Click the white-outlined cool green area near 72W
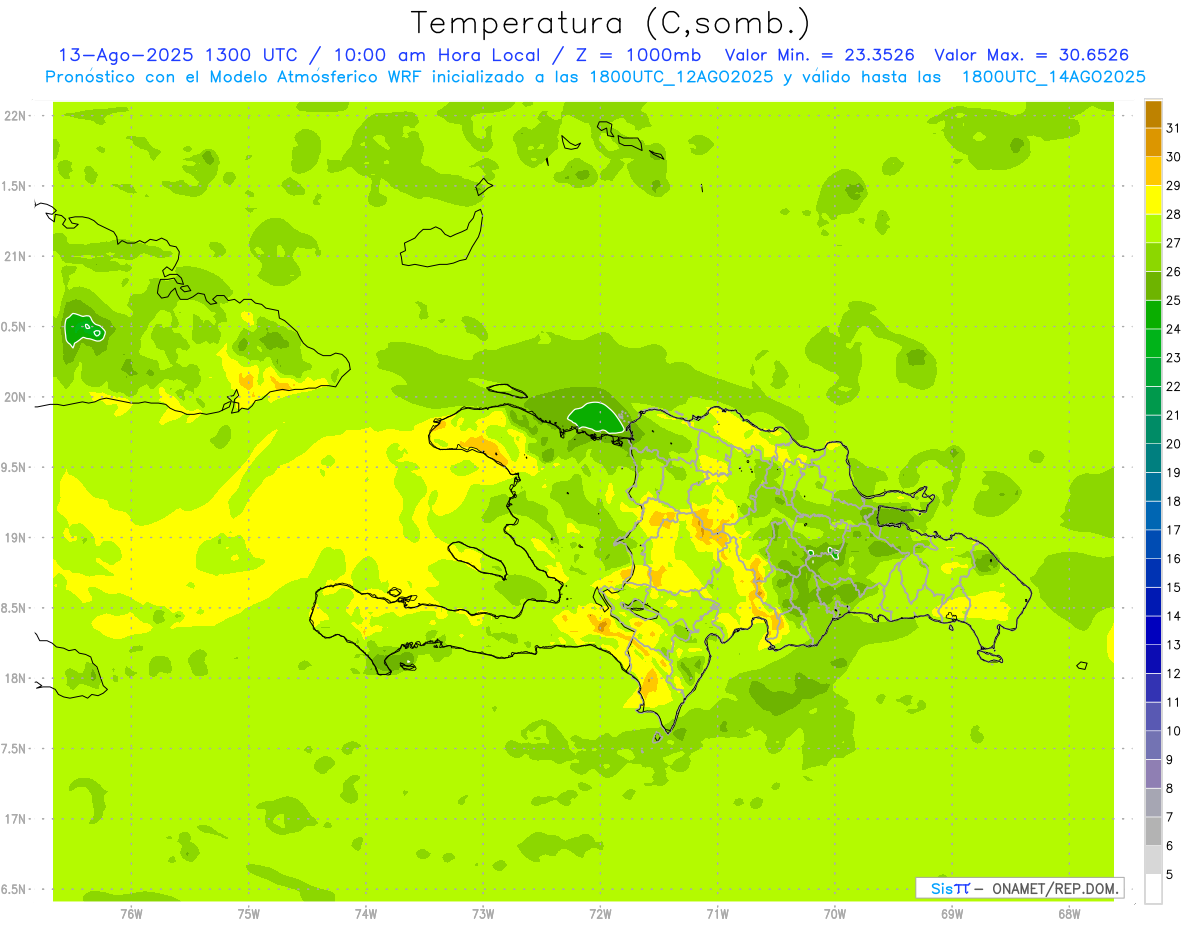The width and height of the screenshot is (1200, 927). click(595, 417)
